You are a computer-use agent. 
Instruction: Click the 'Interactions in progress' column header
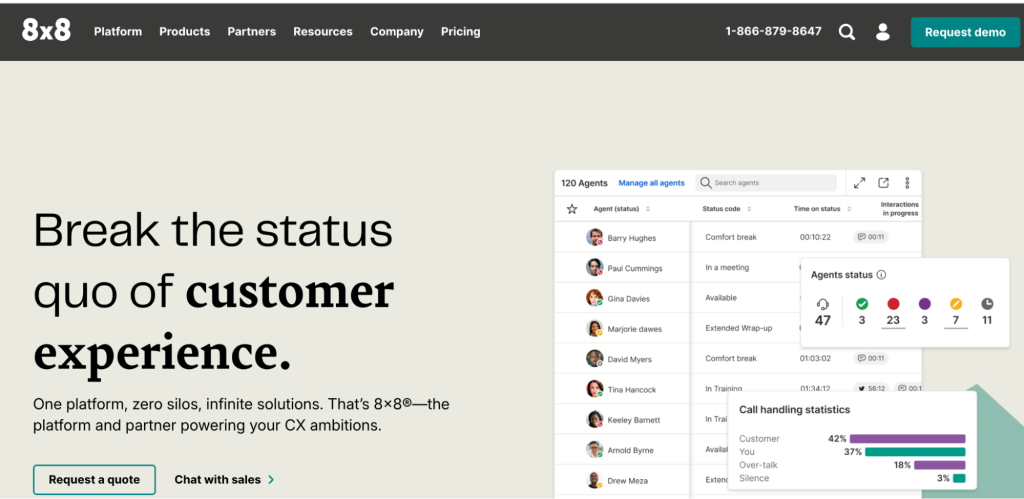(x=900, y=209)
